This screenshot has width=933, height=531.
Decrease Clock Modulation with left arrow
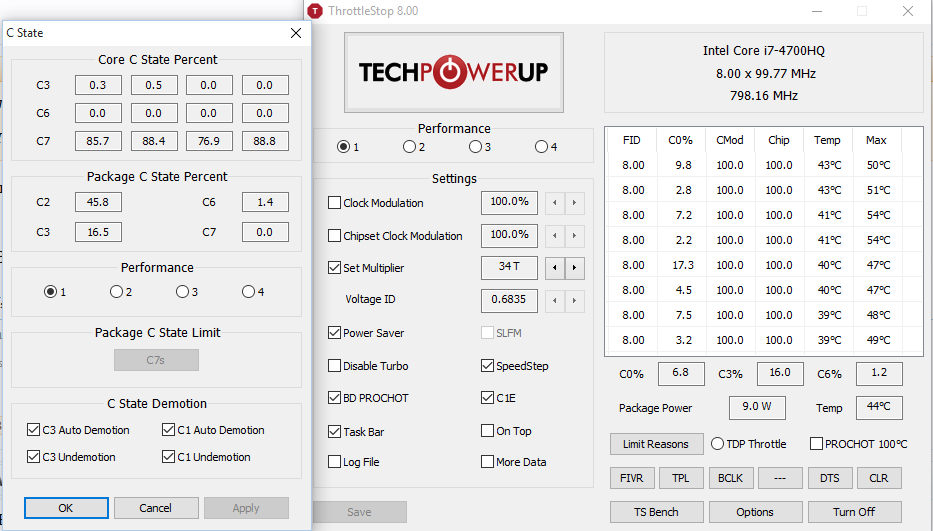[555, 203]
